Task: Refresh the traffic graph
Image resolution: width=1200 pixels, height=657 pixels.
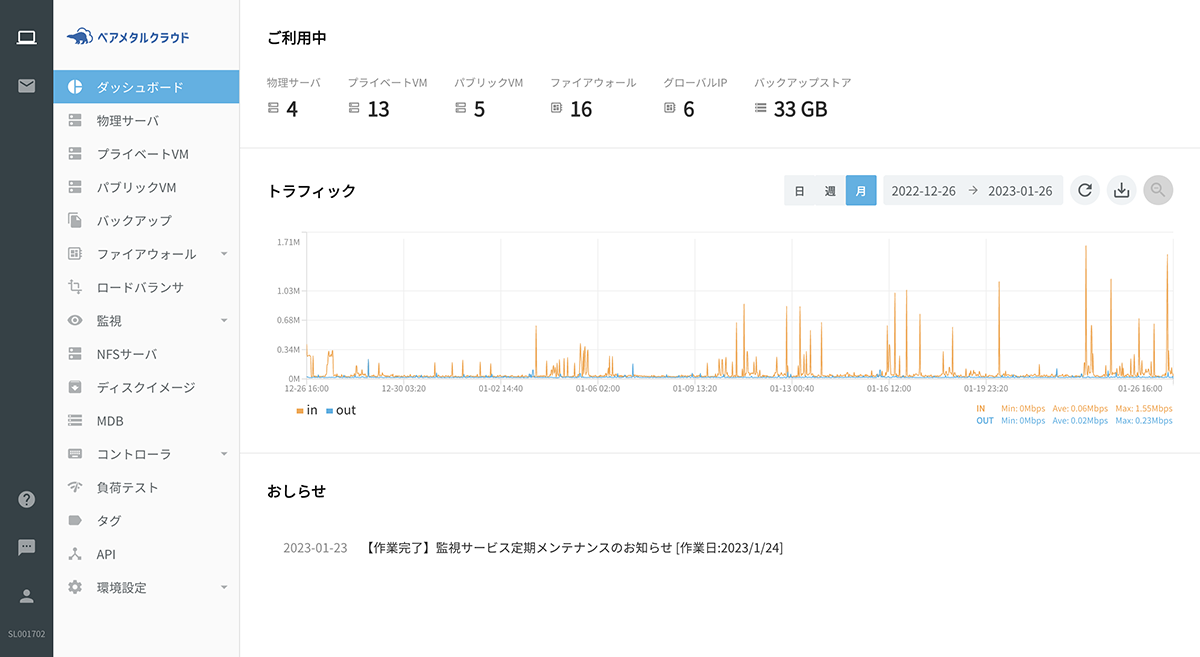Action: [x=1084, y=190]
